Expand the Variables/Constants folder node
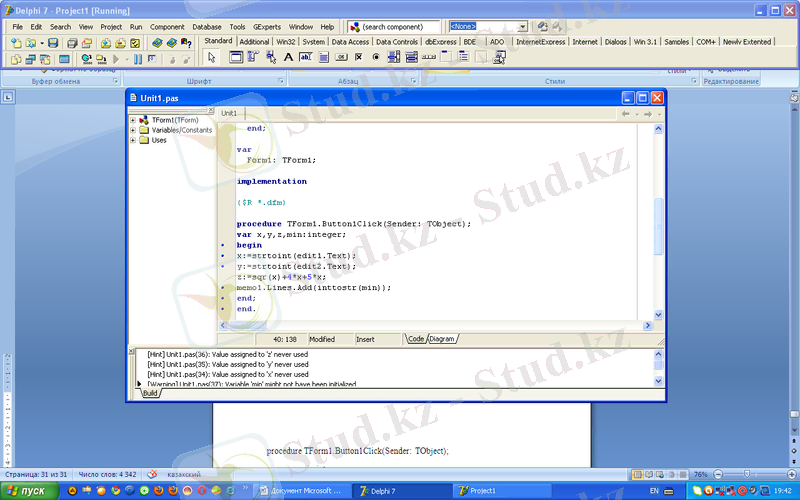 [x=133, y=130]
